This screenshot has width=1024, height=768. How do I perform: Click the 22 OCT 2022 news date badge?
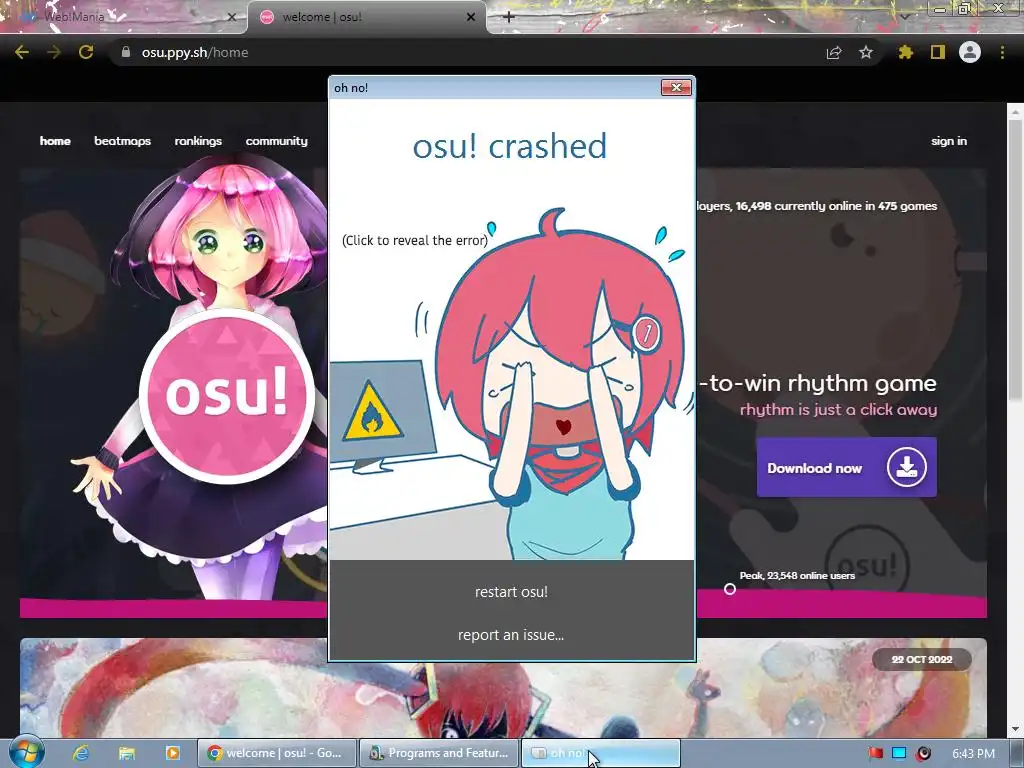921,660
